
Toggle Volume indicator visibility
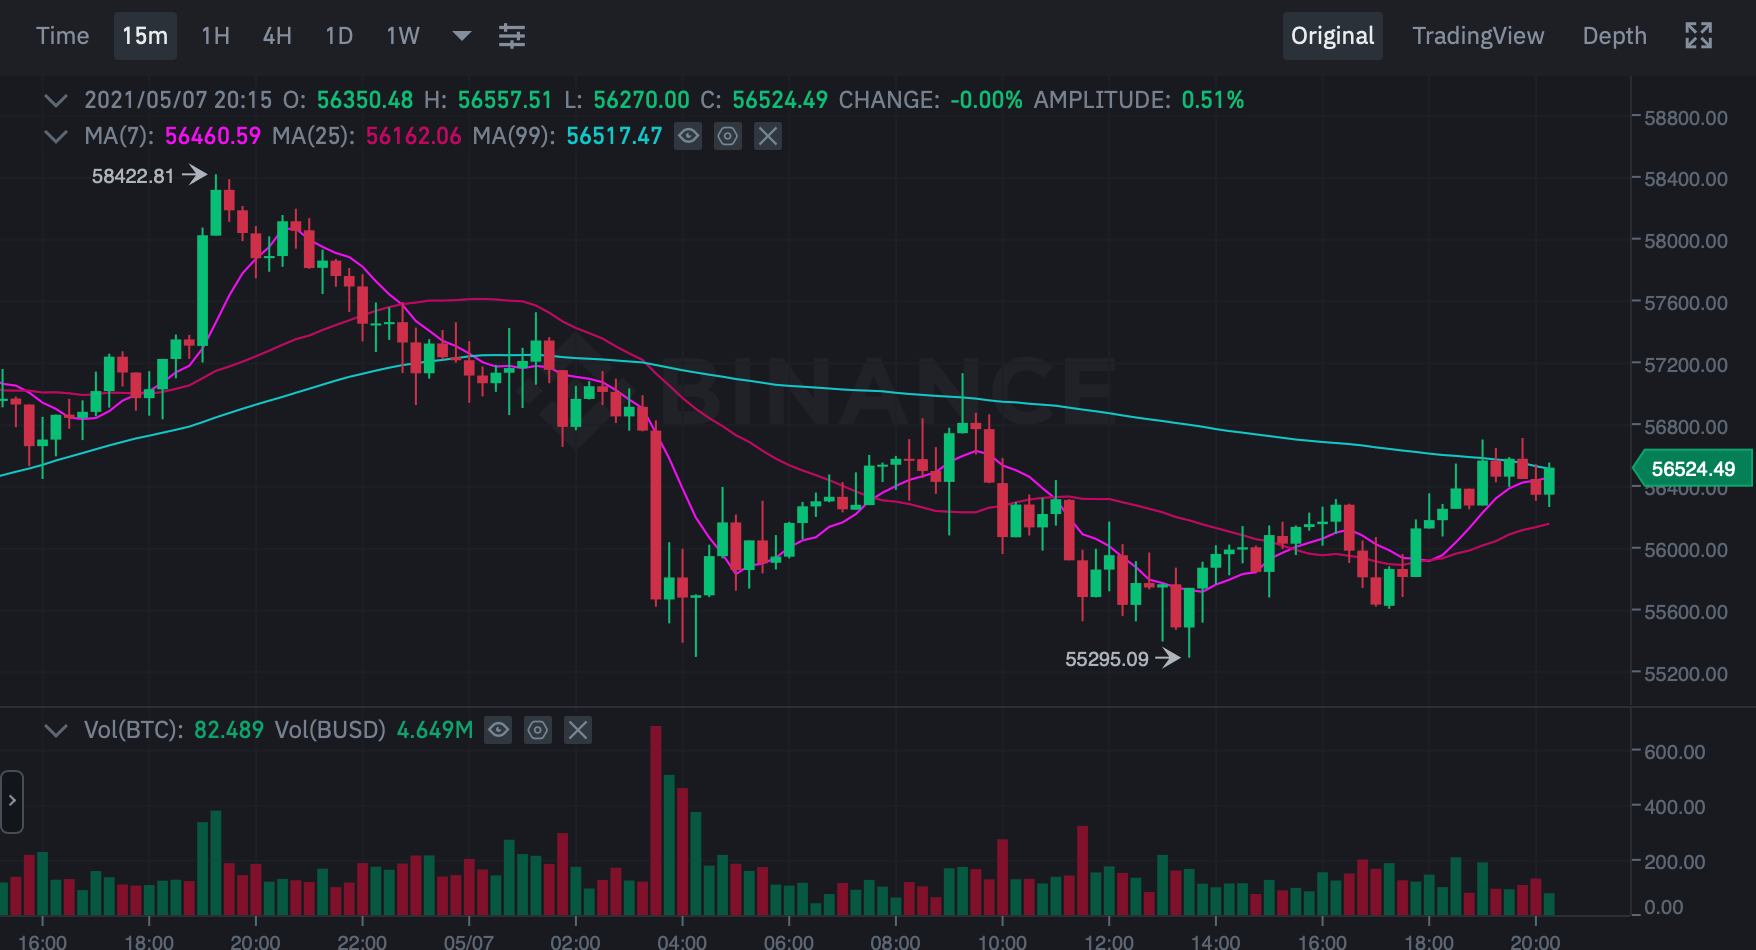pos(498,730)
